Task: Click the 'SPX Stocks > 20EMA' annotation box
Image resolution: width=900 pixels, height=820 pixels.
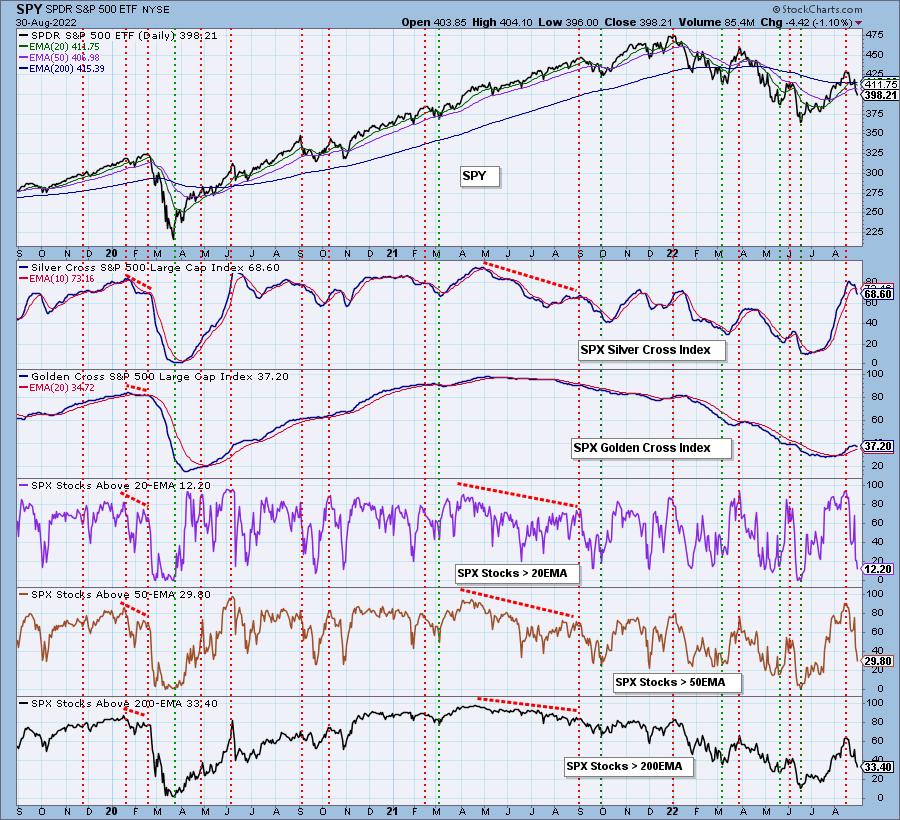Action: tap(517, 573)
